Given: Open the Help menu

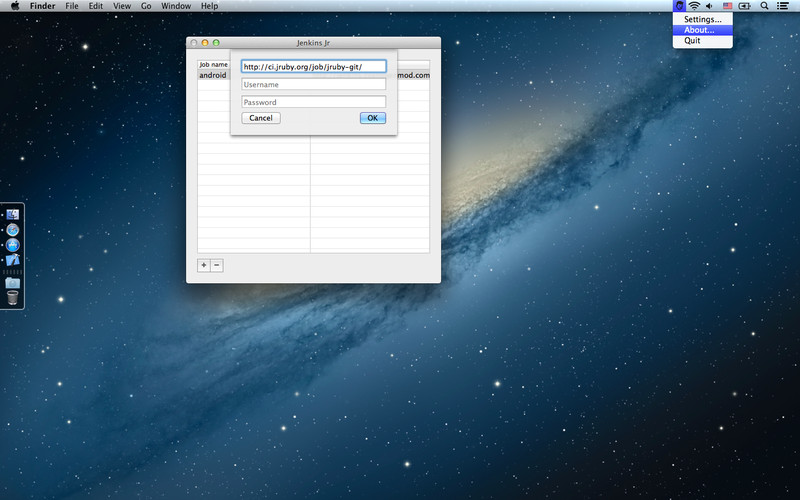Looking at the screenshot, I should point(209,6).
